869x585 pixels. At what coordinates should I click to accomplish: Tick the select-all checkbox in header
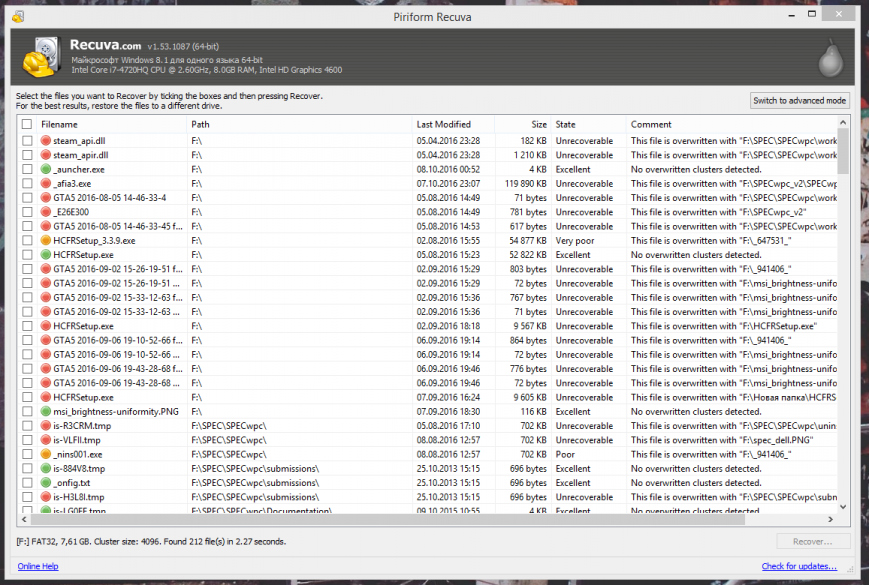point(27,124)
